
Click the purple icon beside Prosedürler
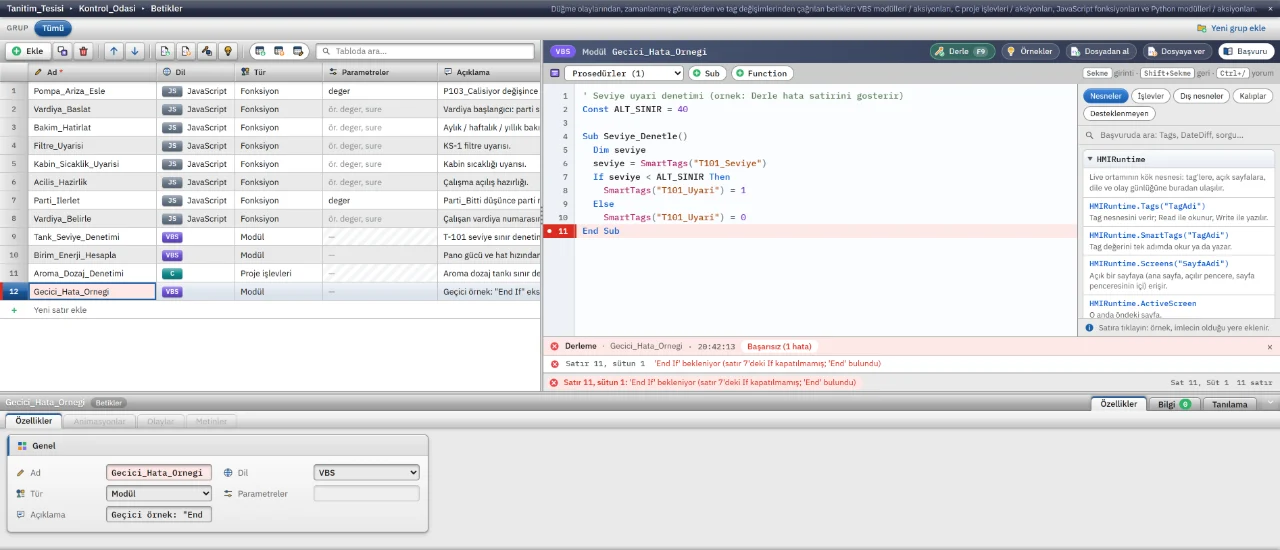(554, 73)
